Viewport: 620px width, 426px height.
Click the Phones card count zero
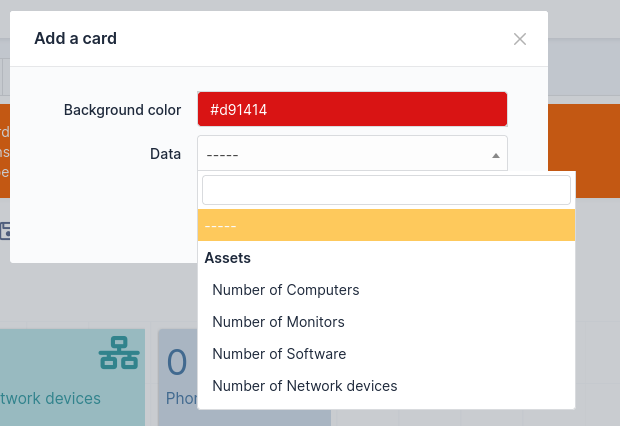[177, 362]
